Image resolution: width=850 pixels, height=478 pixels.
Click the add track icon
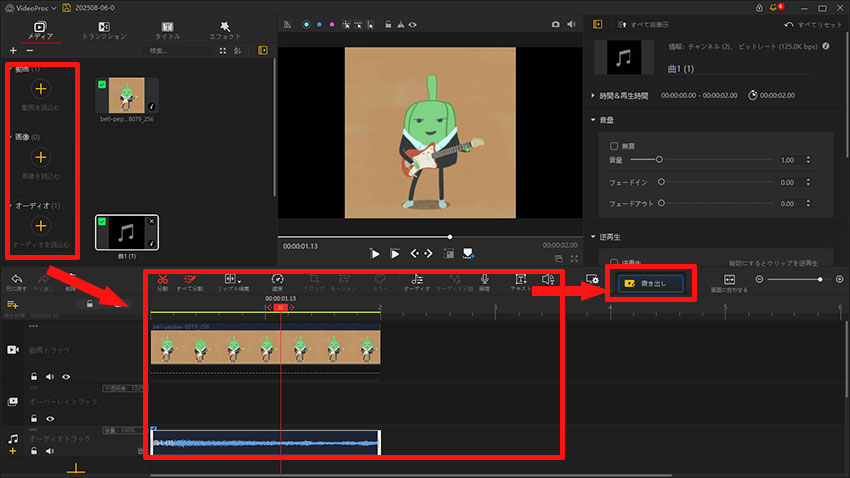12,305
